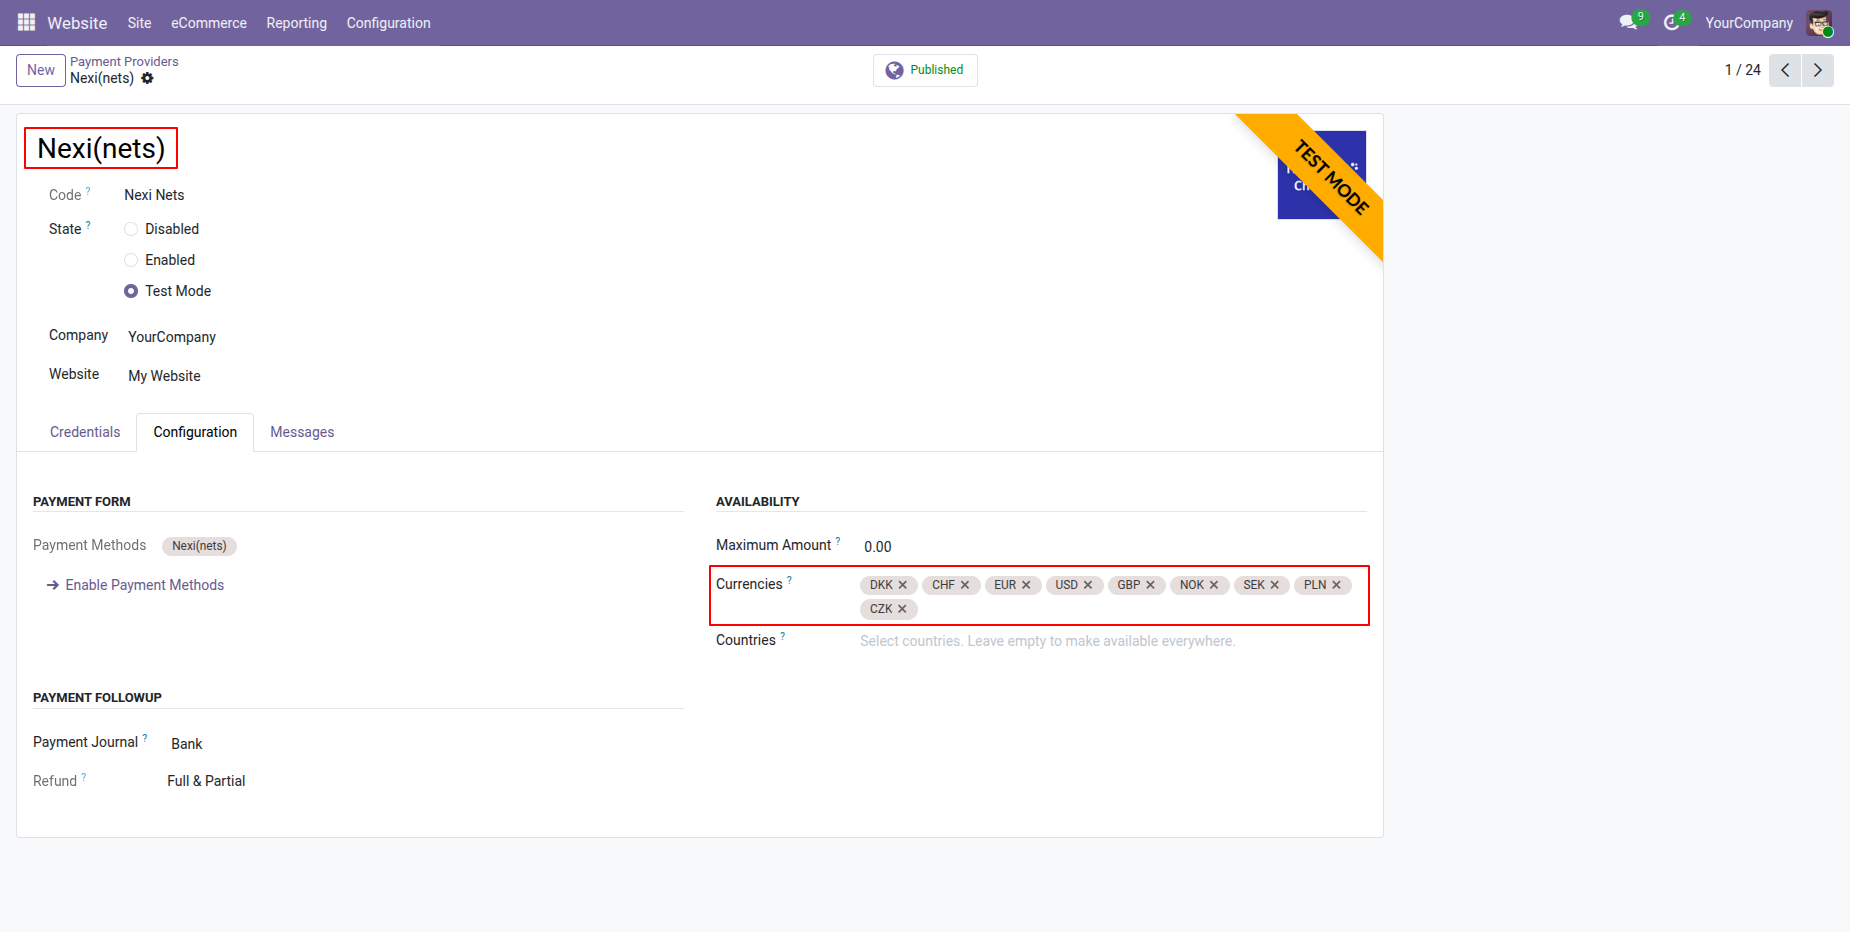
Task: Edit the Nexi(nets) provider name field
Action: coord(101,148)
